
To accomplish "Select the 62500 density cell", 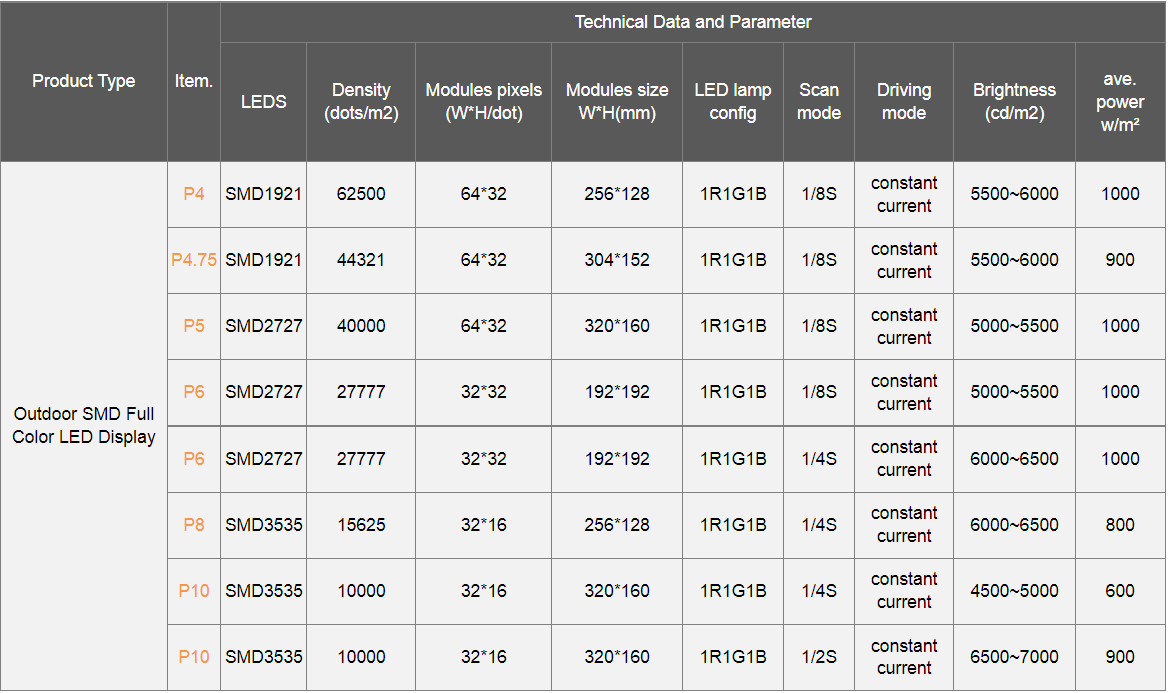I will [361, 194].
